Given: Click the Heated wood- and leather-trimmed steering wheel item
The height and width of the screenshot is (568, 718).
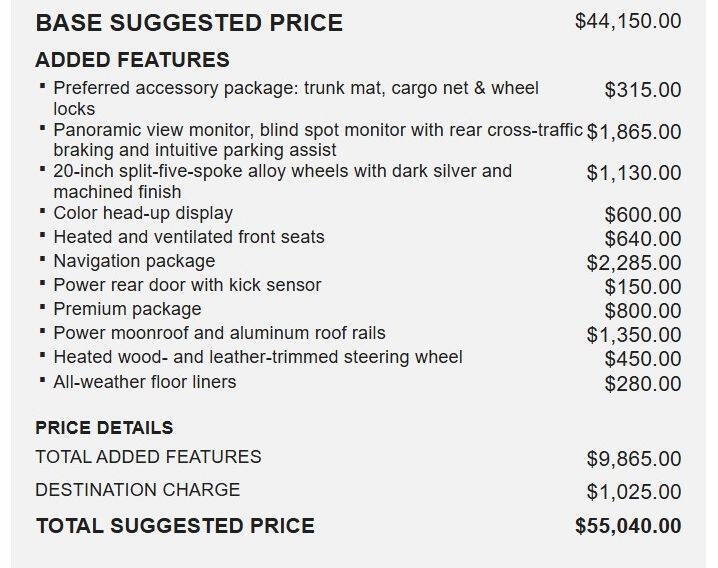Looking at the screenshot, I should coord(258,357).
